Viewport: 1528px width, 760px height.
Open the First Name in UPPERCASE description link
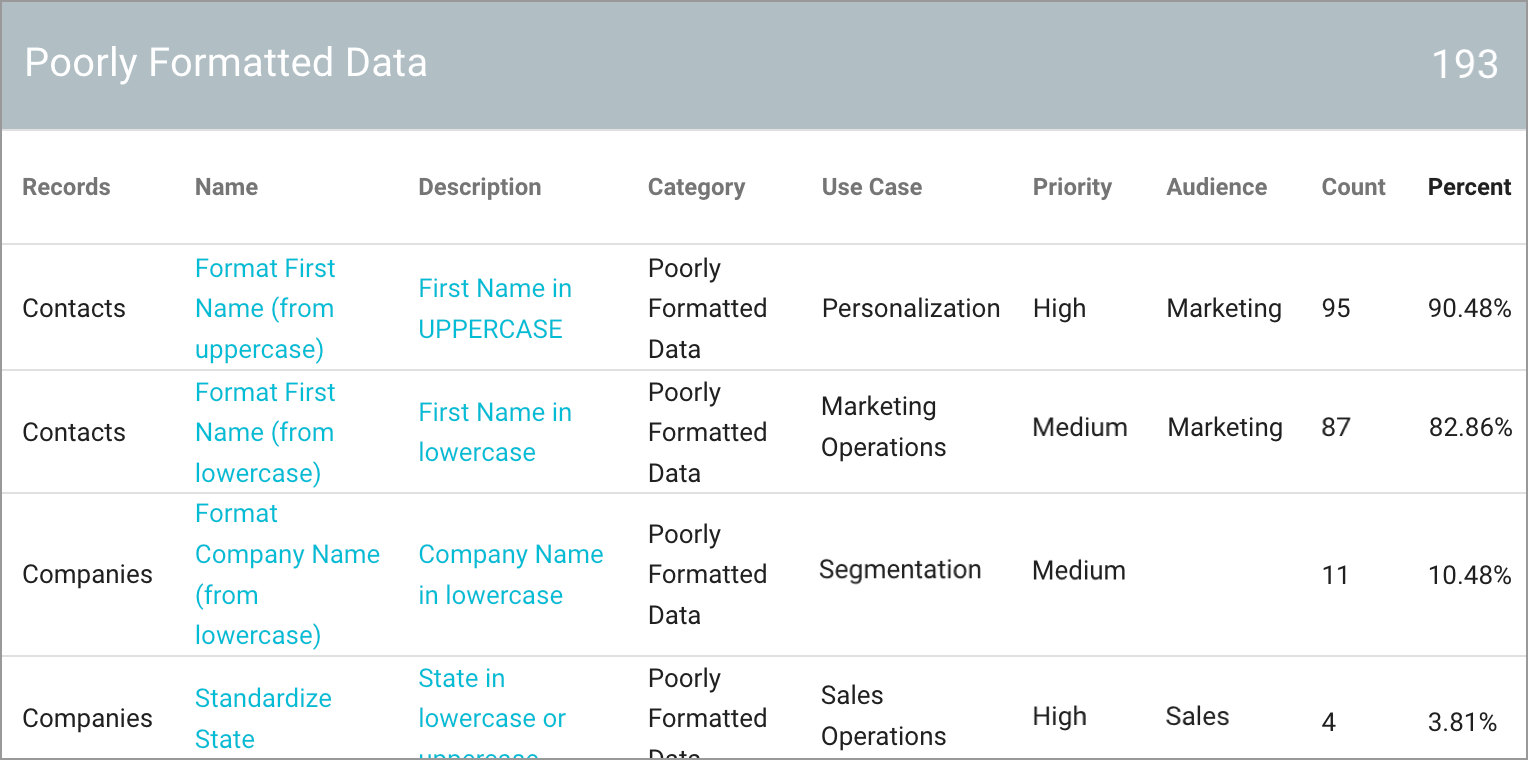coord(495,308)
